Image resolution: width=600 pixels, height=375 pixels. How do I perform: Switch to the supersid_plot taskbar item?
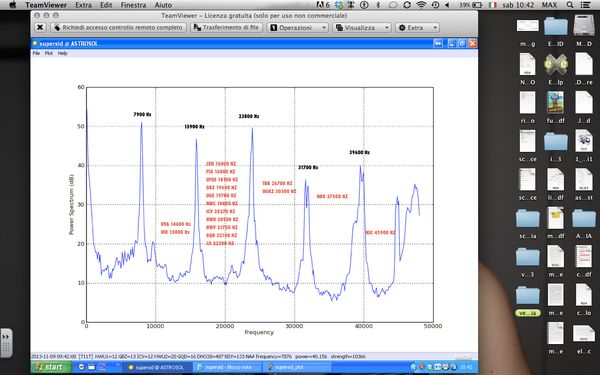(297, 367)
